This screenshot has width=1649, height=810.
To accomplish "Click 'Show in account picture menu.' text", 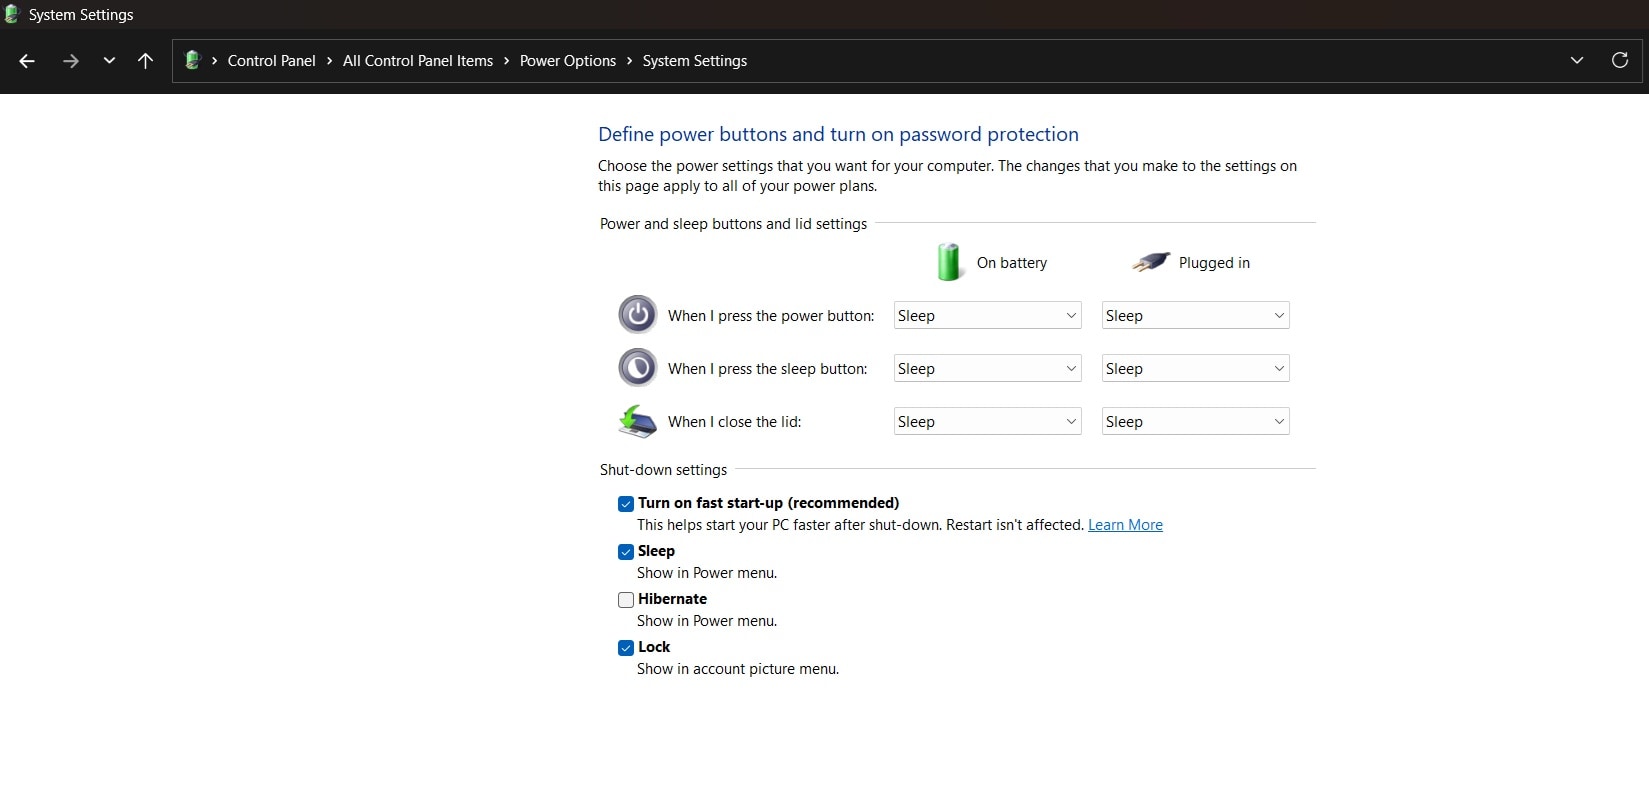I will 738,669.
